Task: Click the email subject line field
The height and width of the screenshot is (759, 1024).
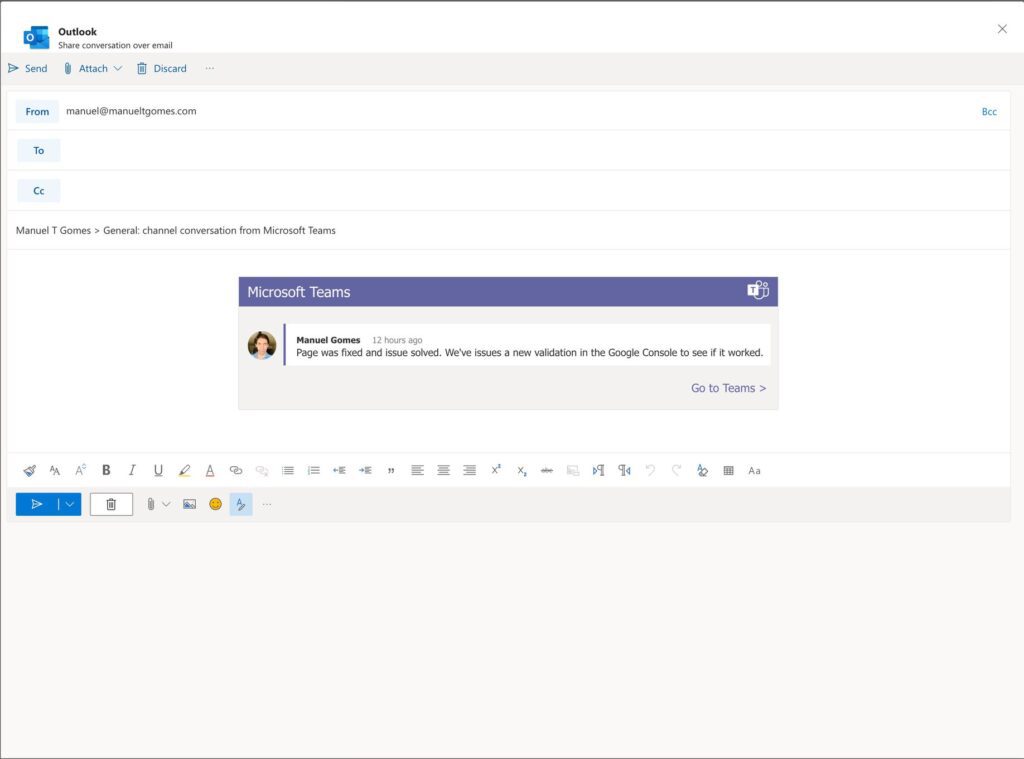Action: (508, 231)
